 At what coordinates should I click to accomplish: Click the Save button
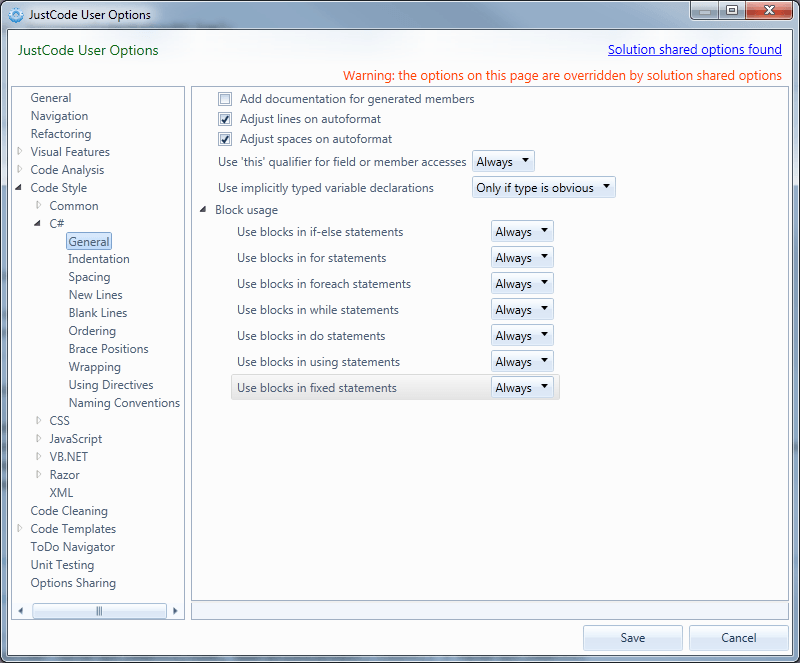click(633, 637)
